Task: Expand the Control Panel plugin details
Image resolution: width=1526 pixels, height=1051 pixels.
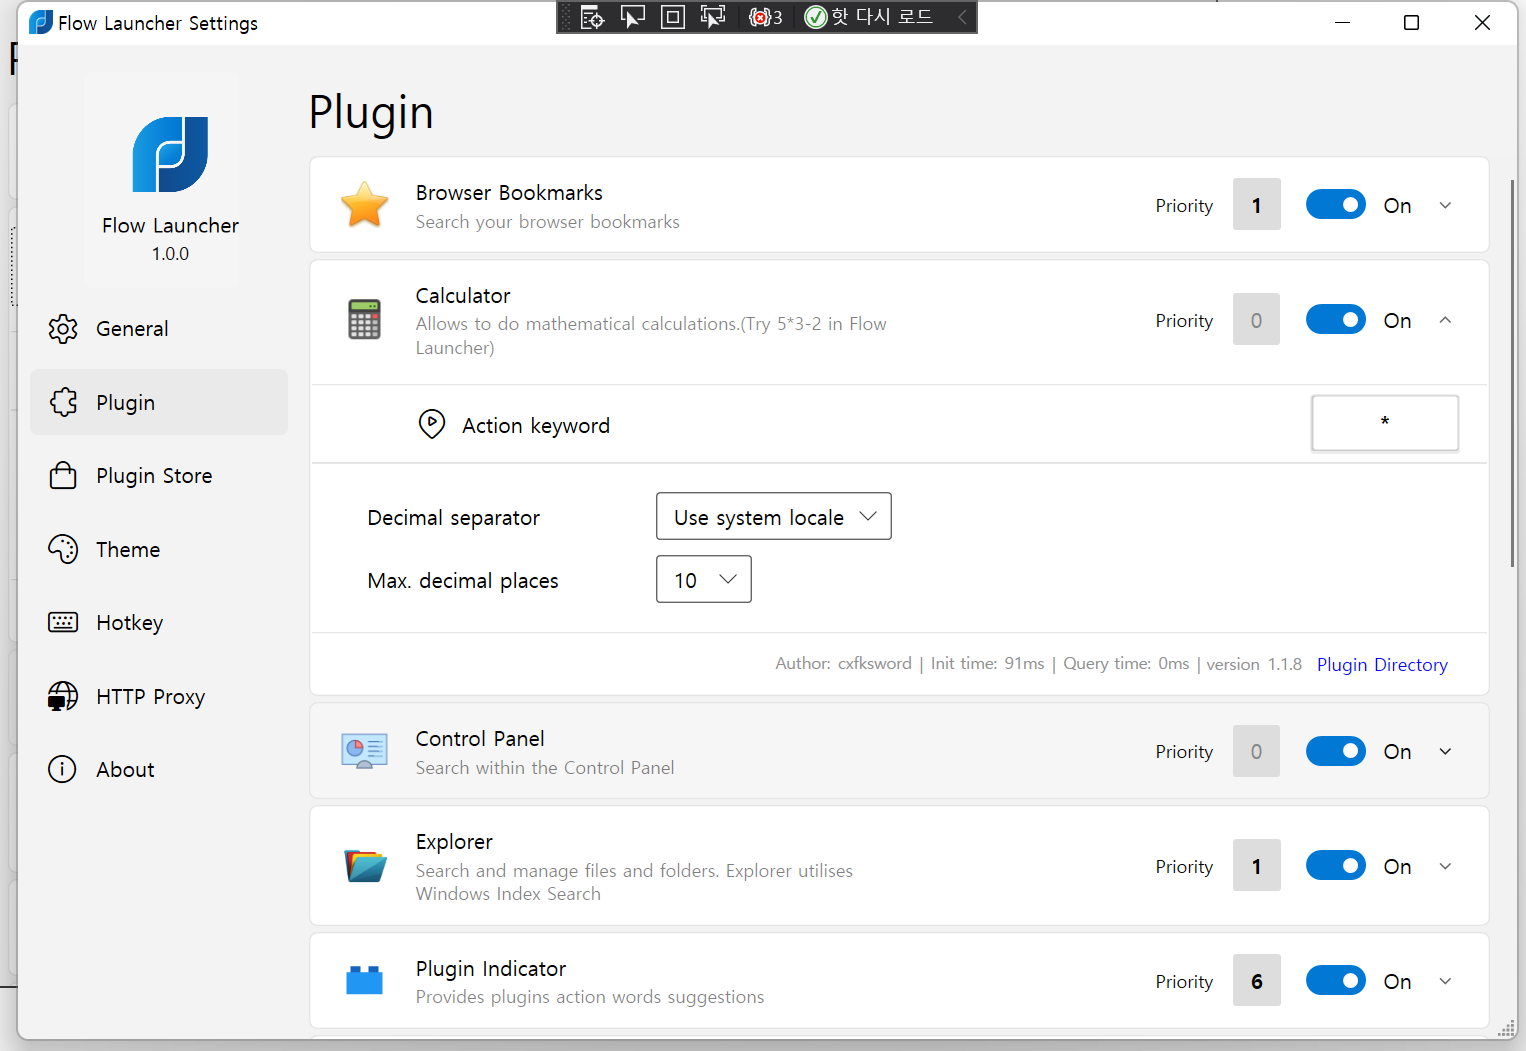Action: tap(1445, 751)
